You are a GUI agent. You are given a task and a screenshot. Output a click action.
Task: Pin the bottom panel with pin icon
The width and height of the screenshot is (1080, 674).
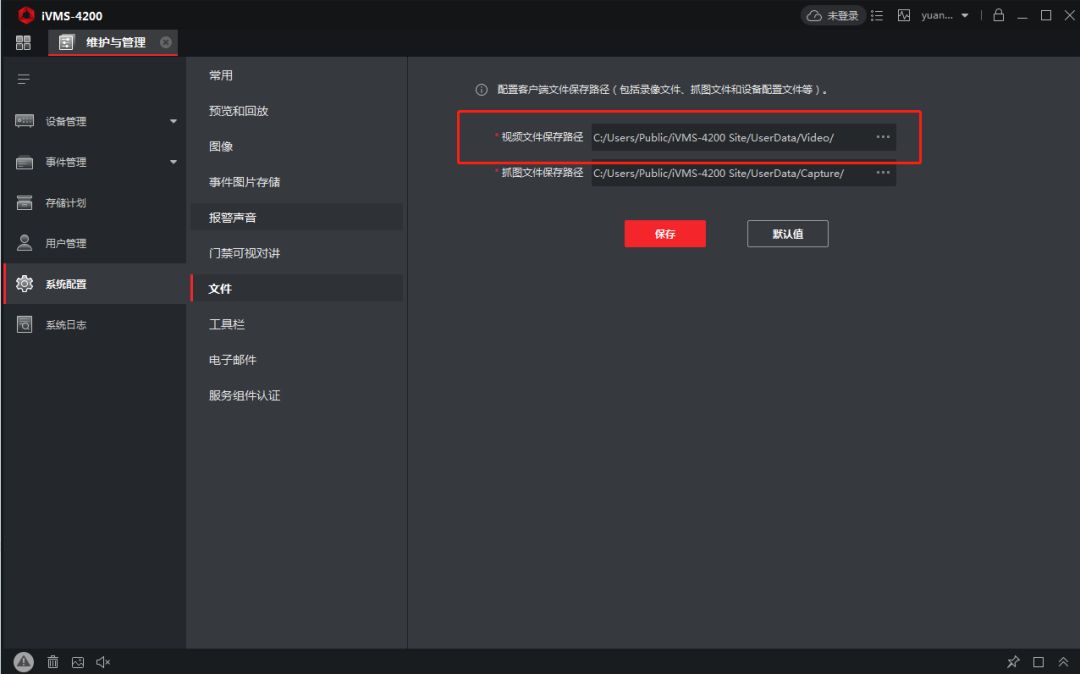(1013, 662)
